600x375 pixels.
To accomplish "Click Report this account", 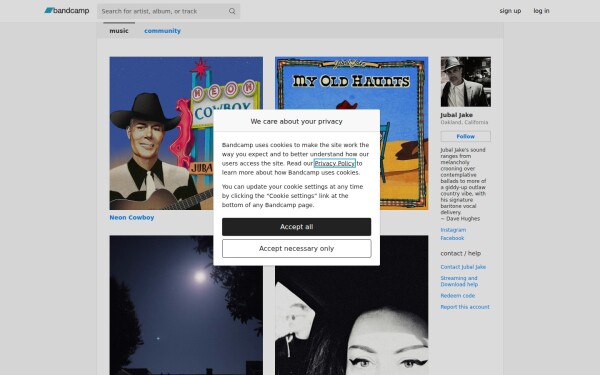I will click(465, 307).
